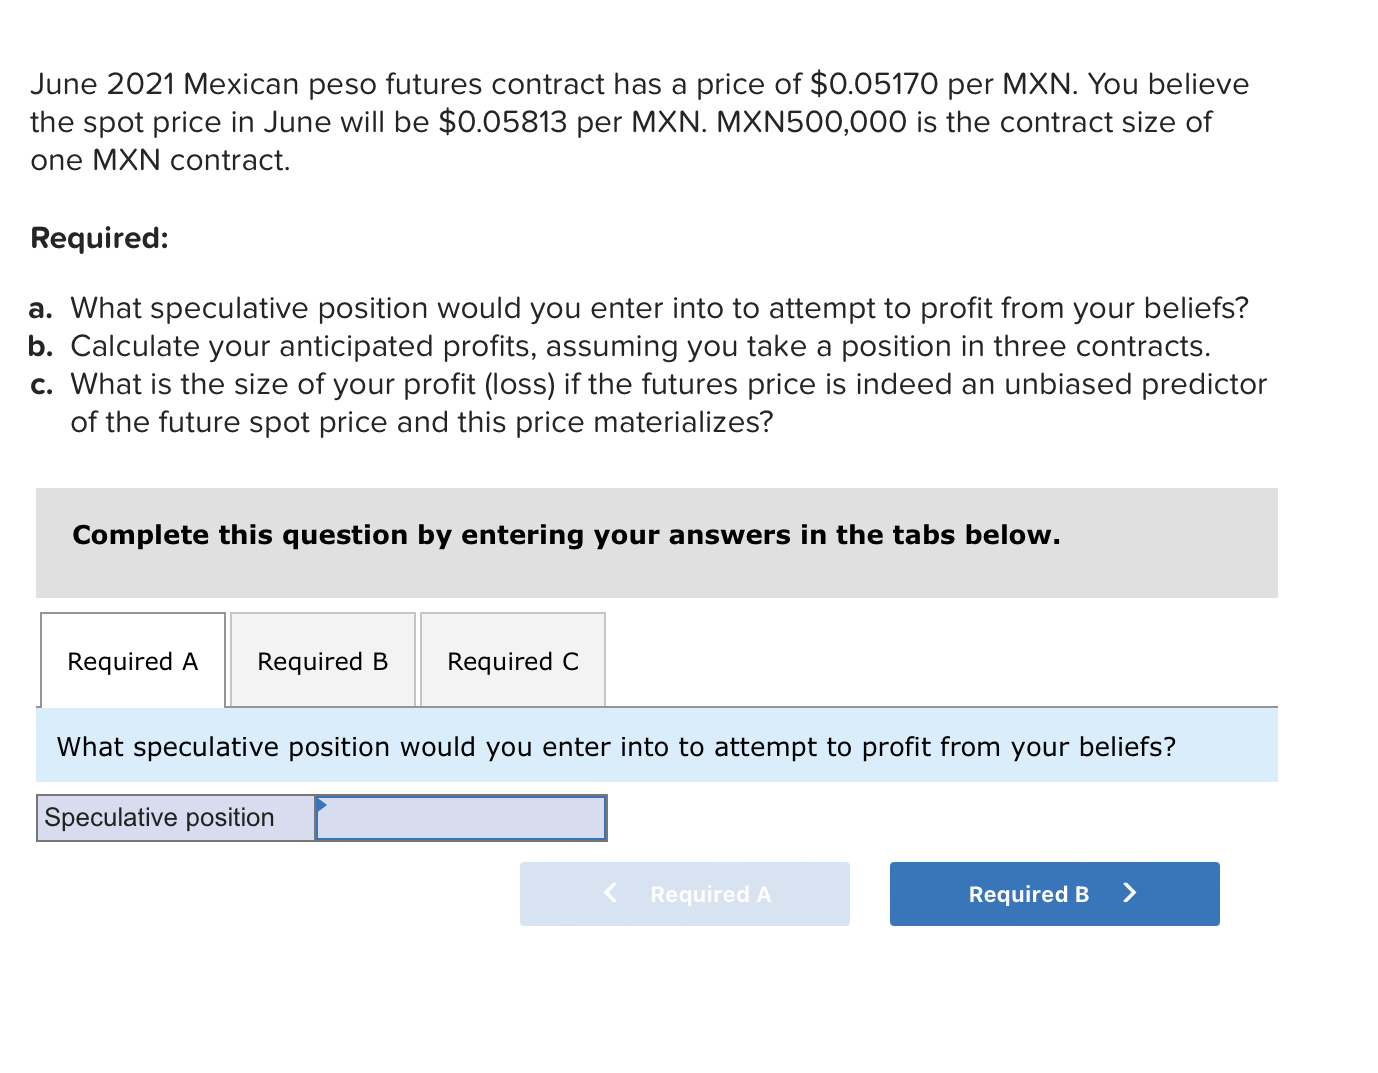The height and width of the screenshot is (1073, 1378).
Task: Click the bold "c." list marker
Action: point(40,385)
